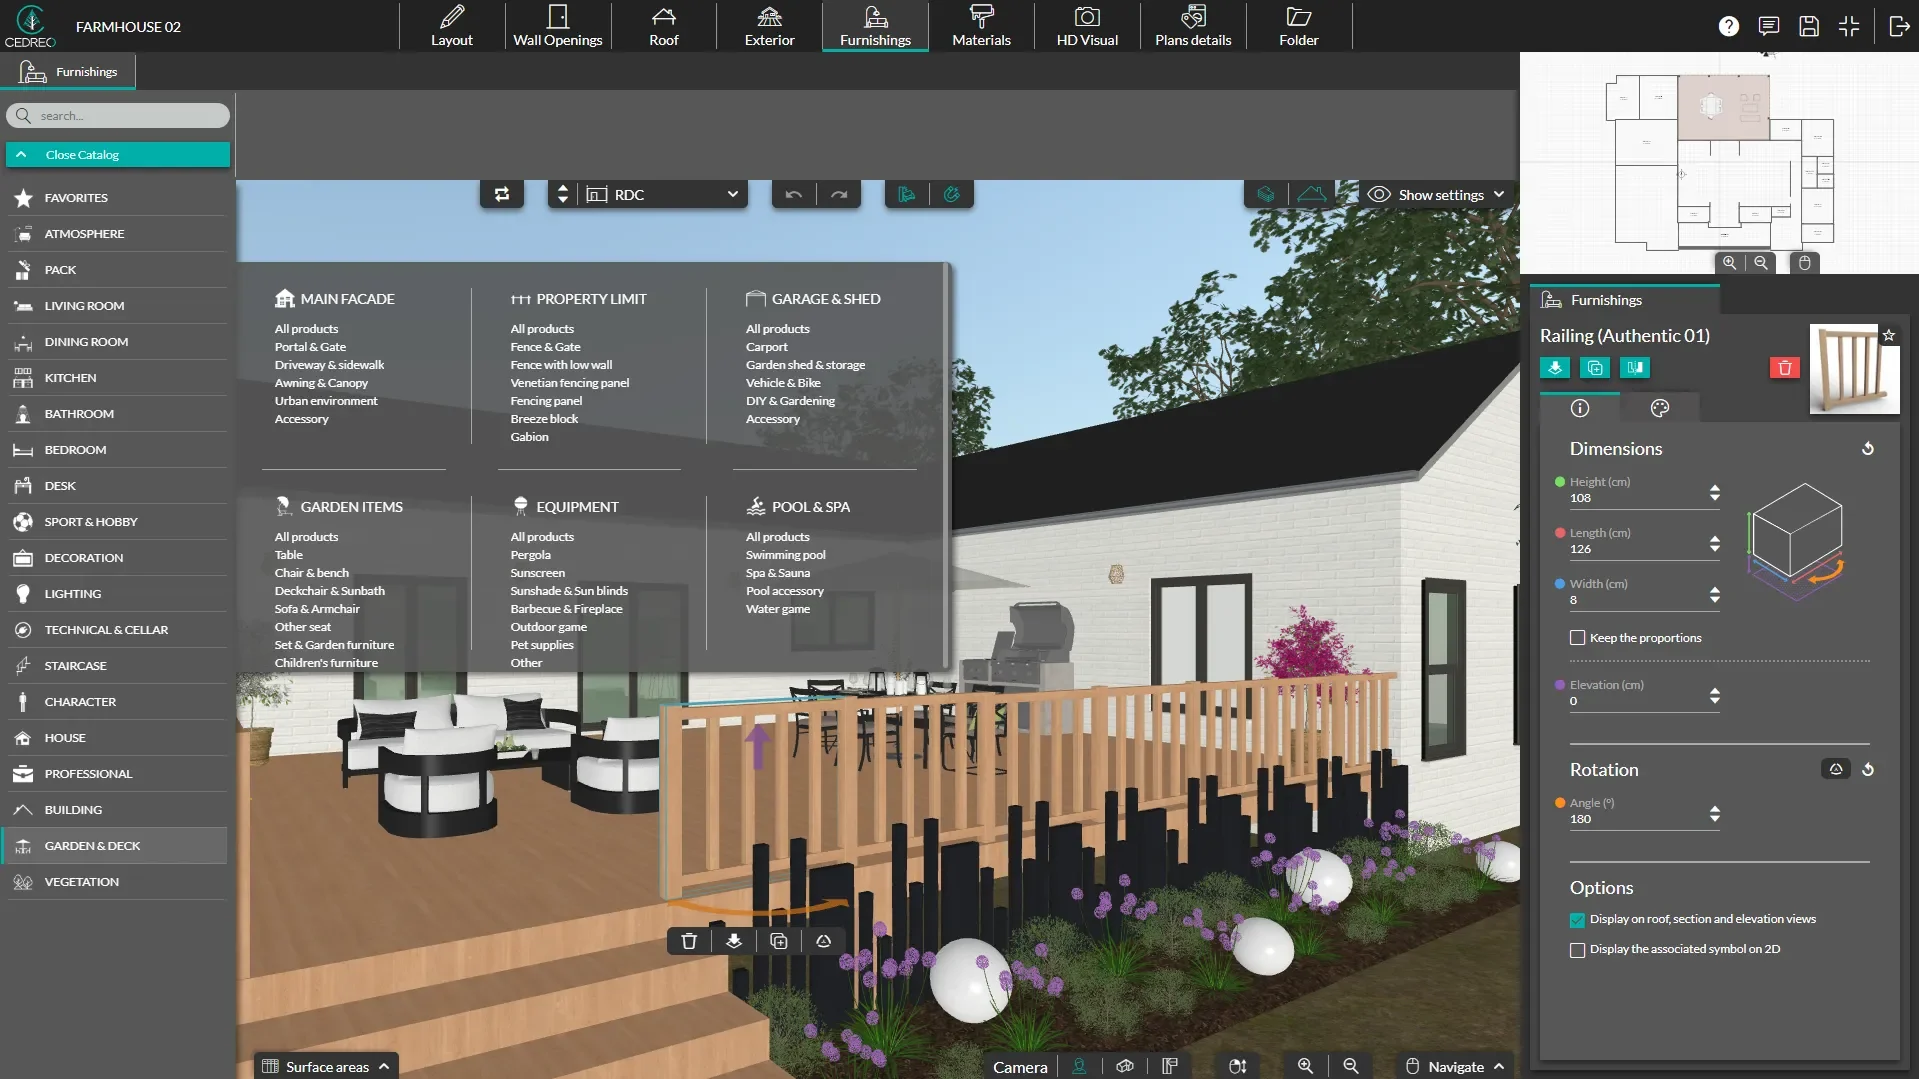Open the HD Visual tab

1087,26
